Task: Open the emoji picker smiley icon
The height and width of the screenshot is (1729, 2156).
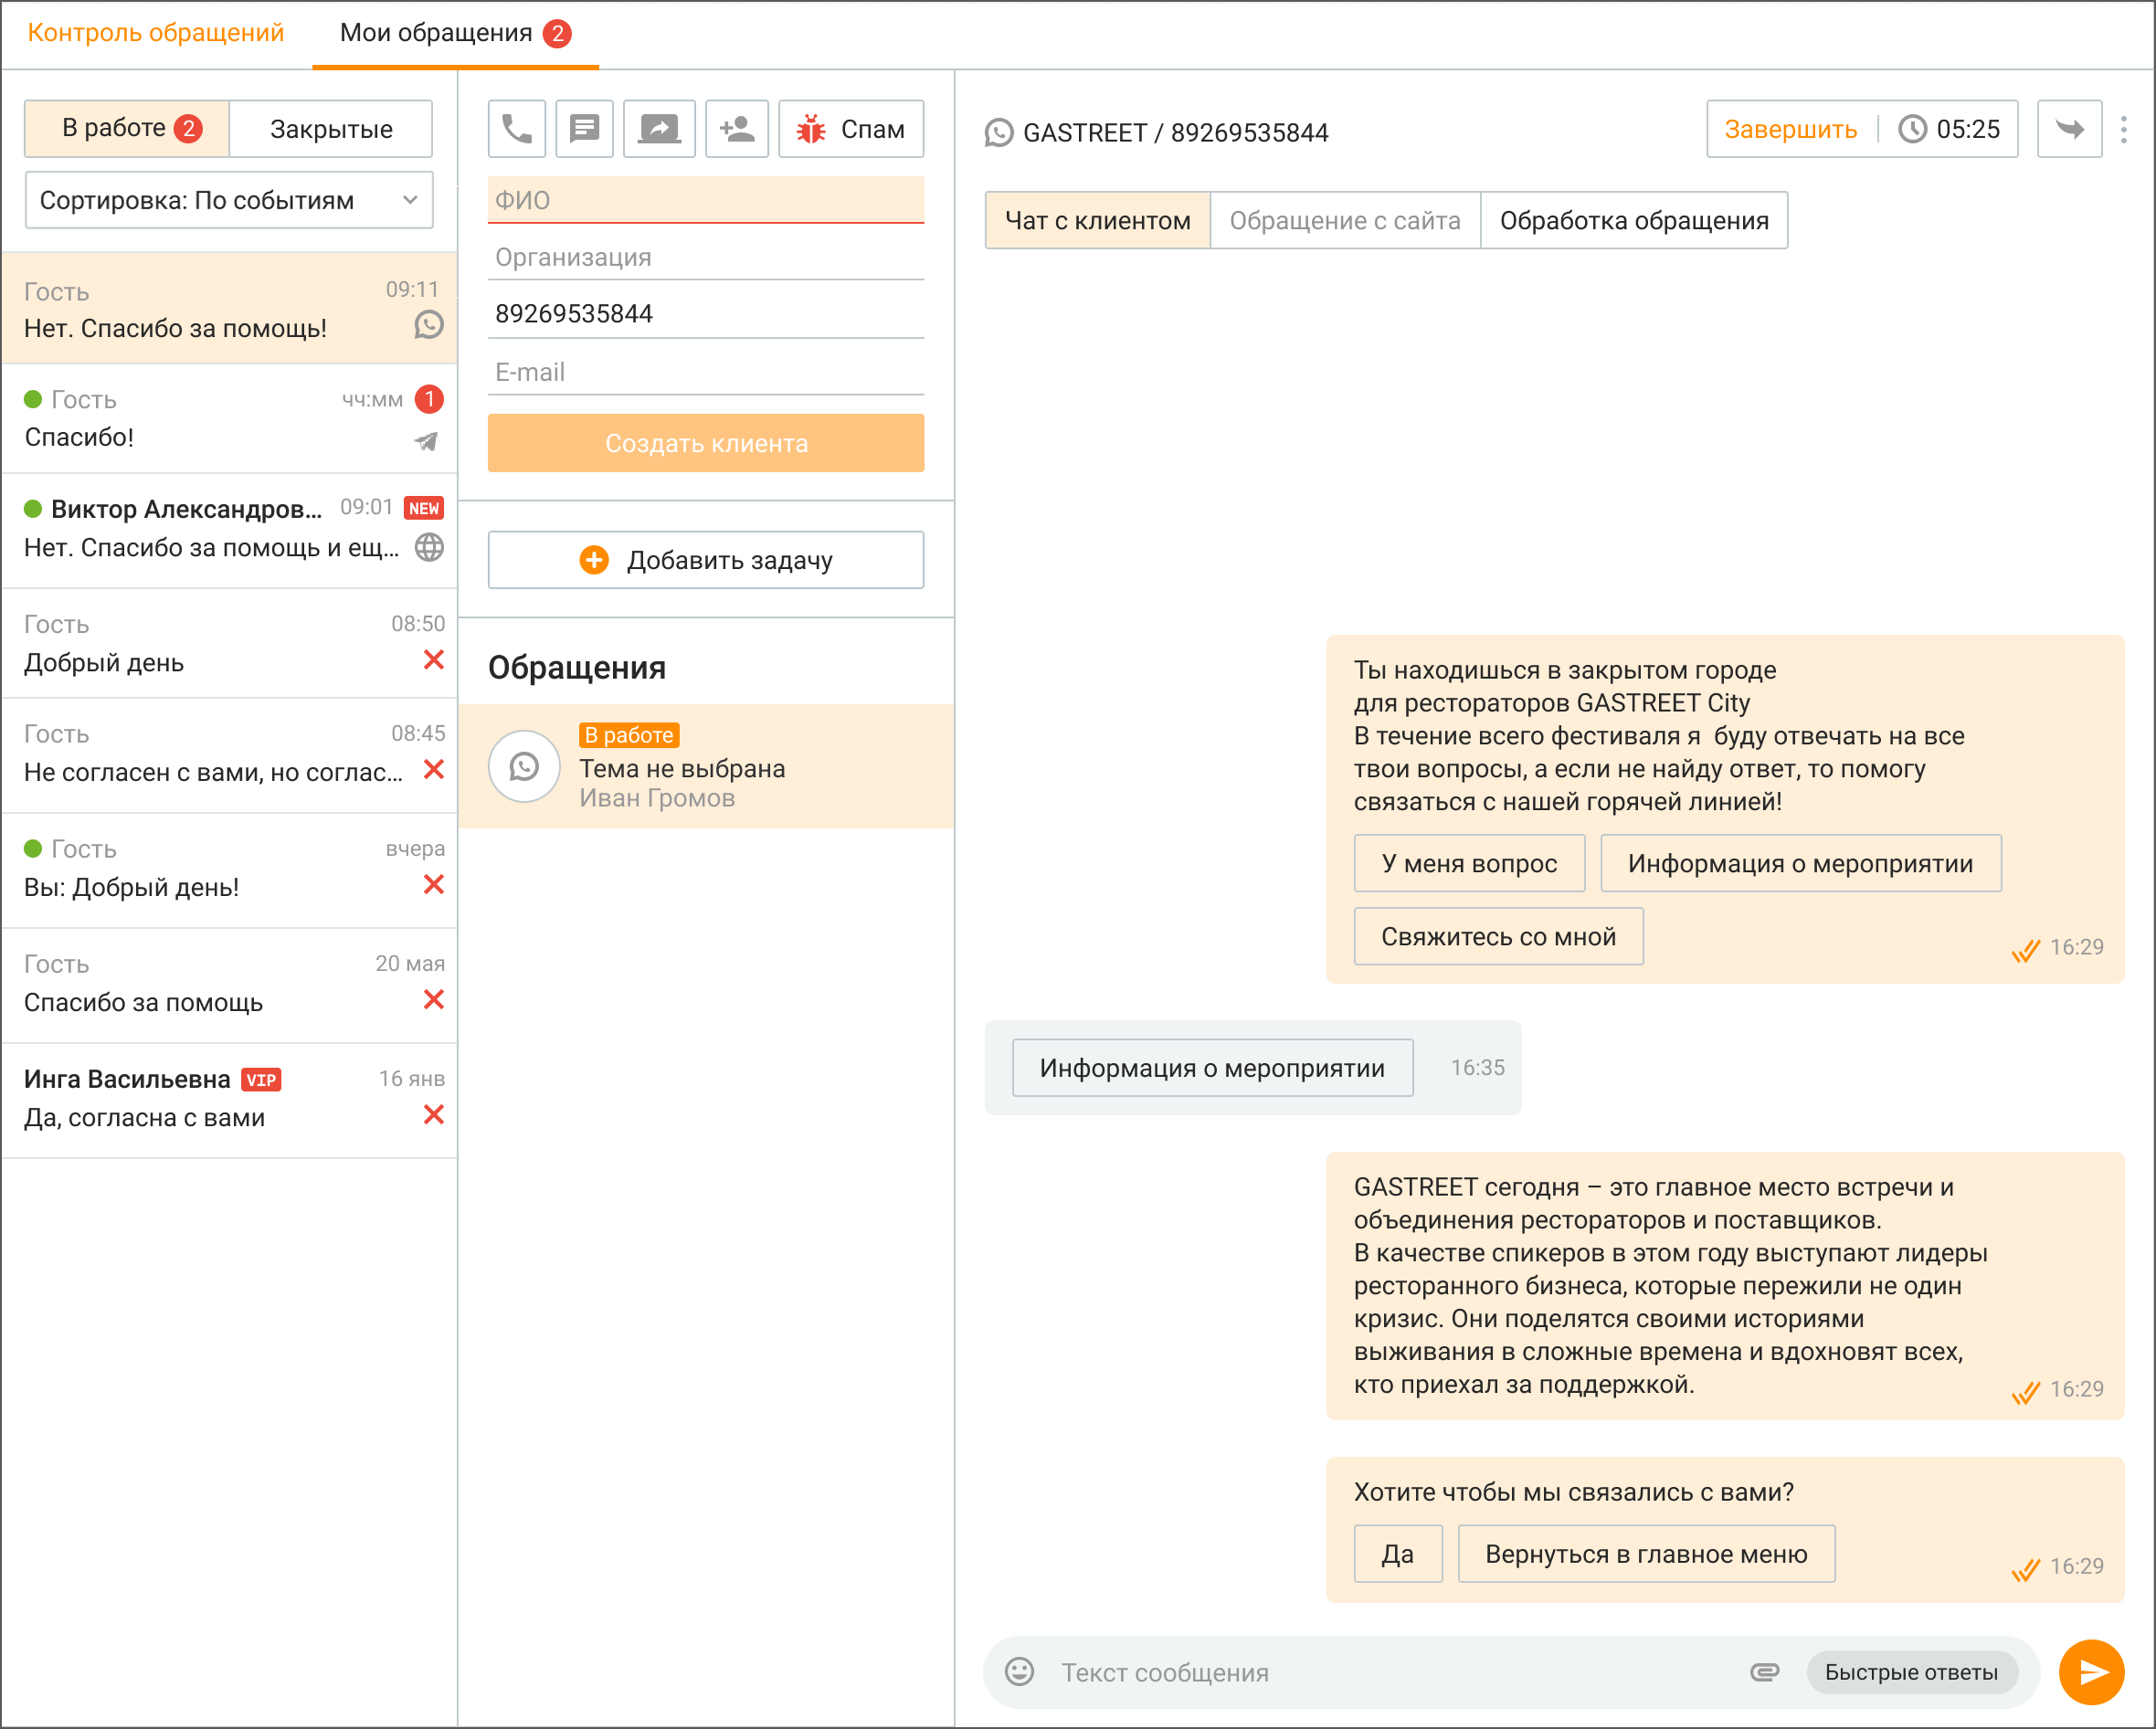Action: coord(1019,1672)
